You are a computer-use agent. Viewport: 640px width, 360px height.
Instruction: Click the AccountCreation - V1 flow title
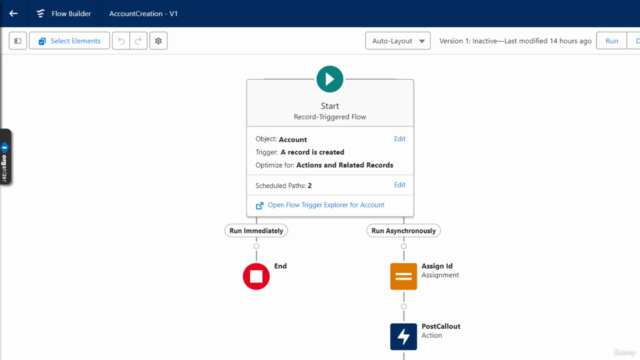pyautogui.click(x=143, y=13)
